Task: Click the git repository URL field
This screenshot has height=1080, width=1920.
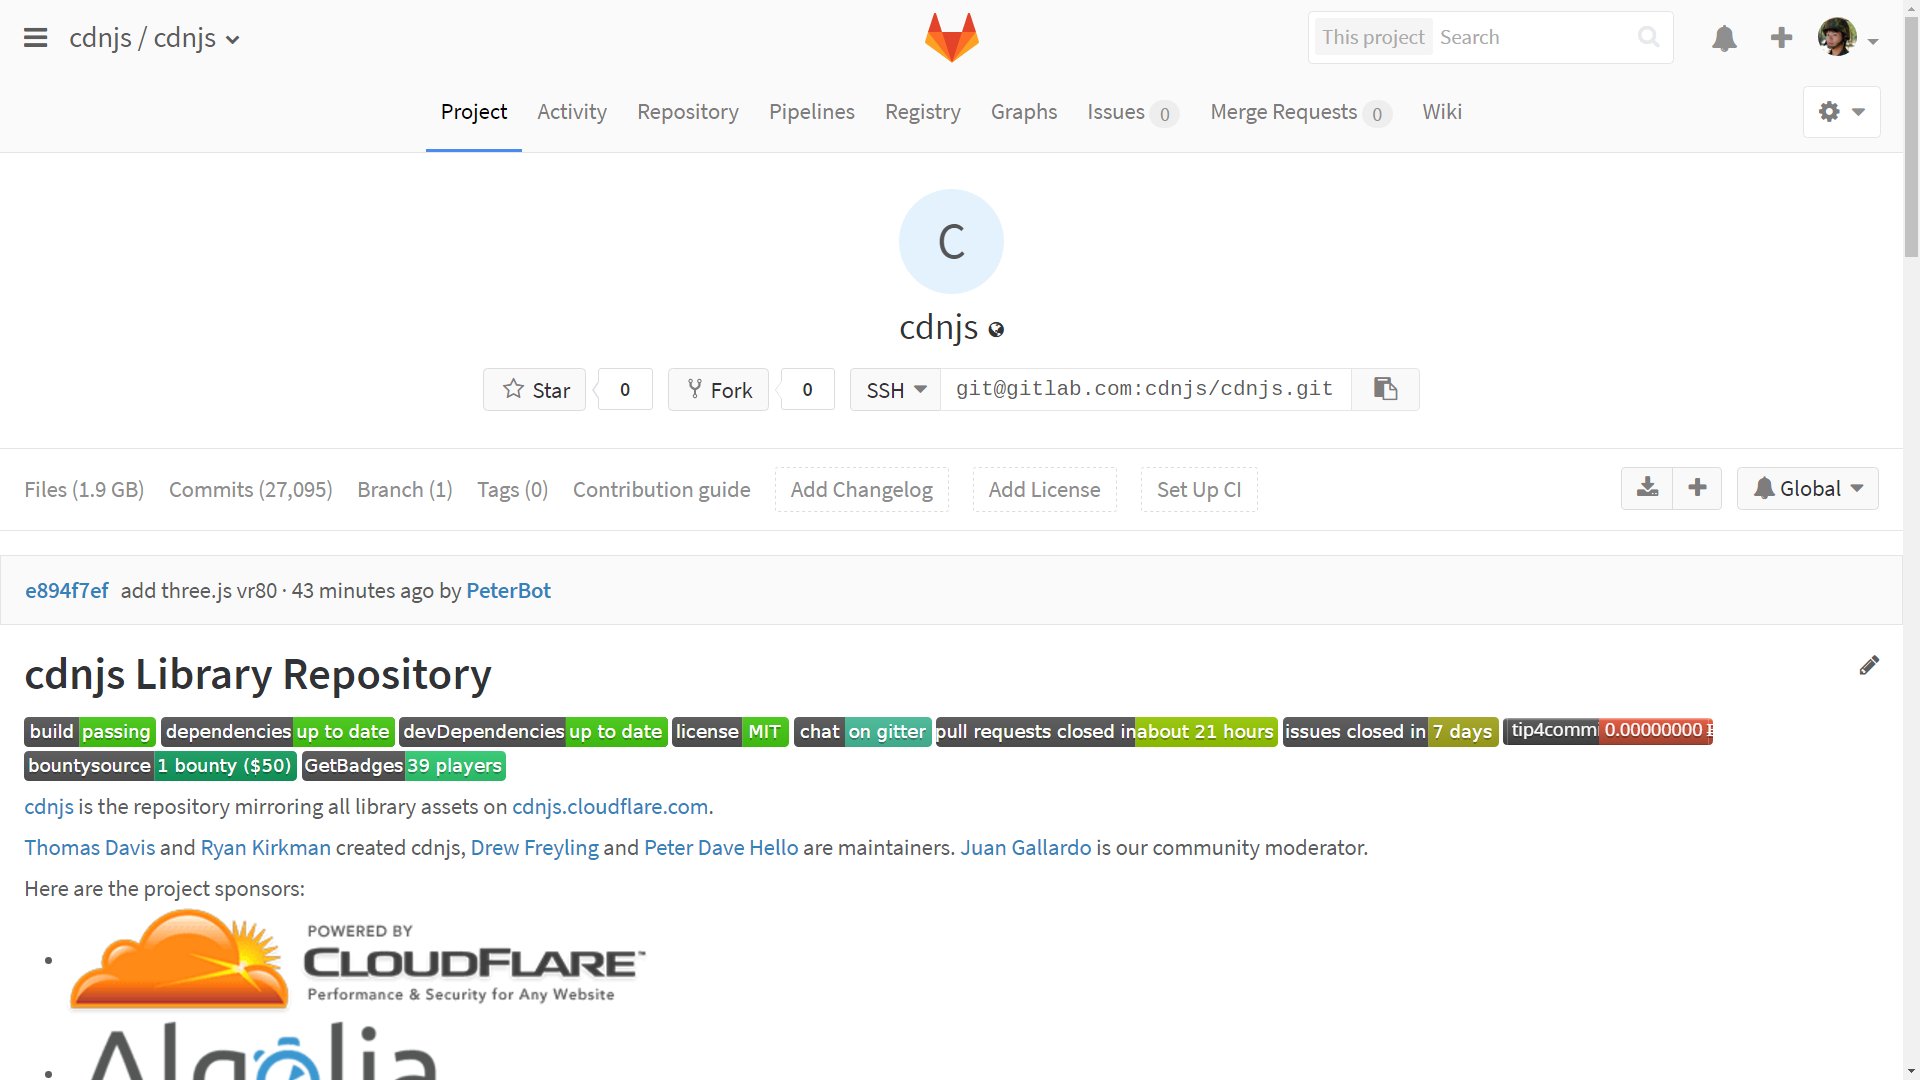Action: pyautogui.click(x=1145, y=389)
